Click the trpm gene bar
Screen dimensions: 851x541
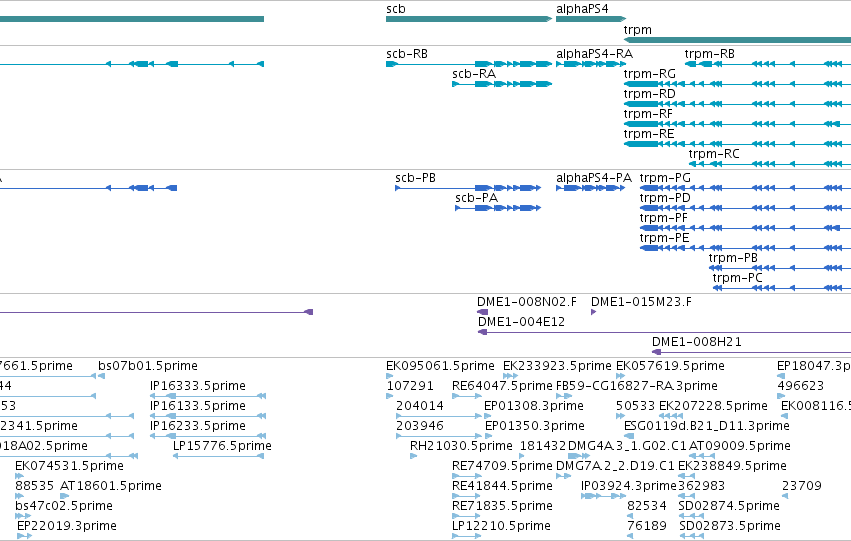click(738, 40)
